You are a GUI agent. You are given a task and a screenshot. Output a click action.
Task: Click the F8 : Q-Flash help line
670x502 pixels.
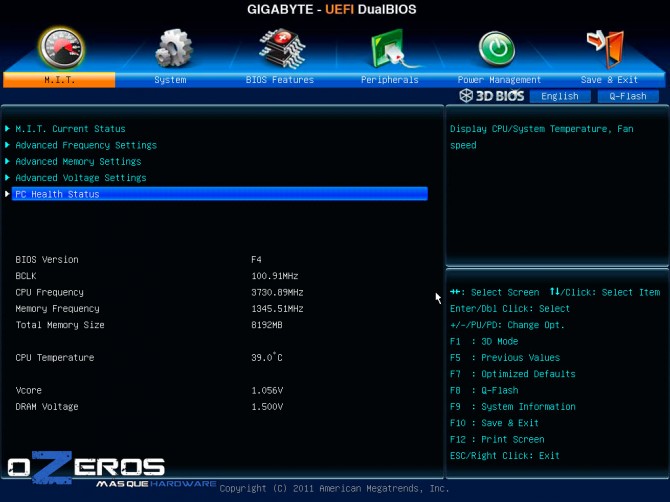pos(484,390)
